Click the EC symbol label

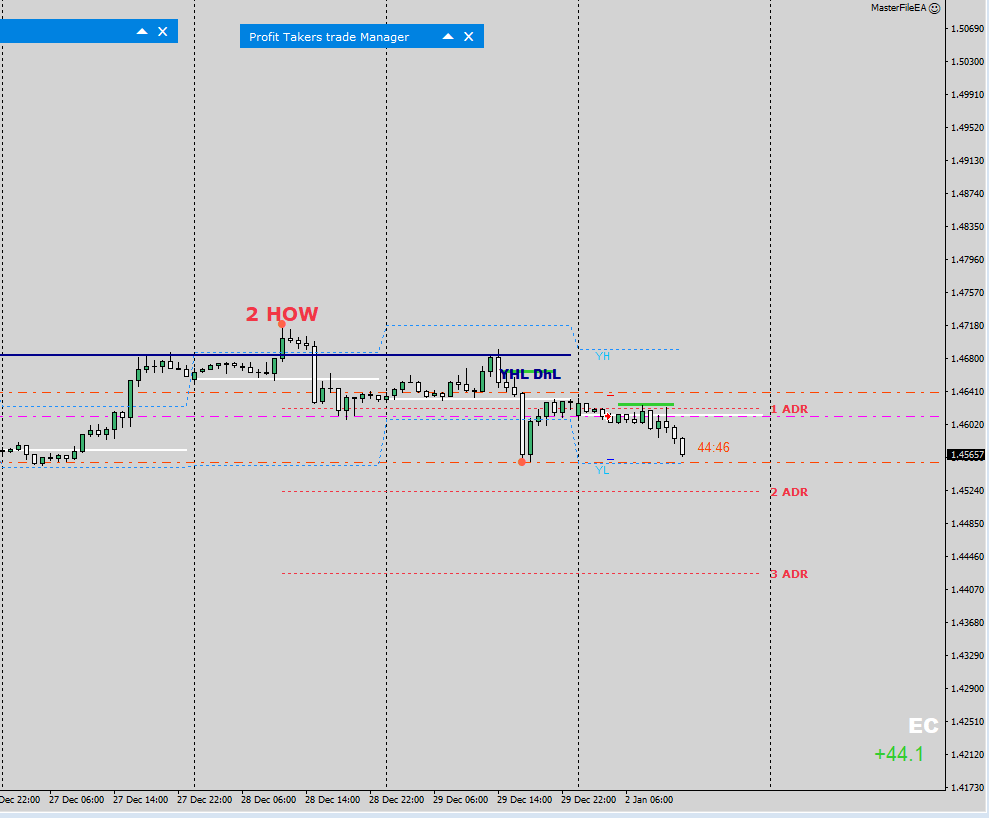pyautogui.click(x=923, y=726)
